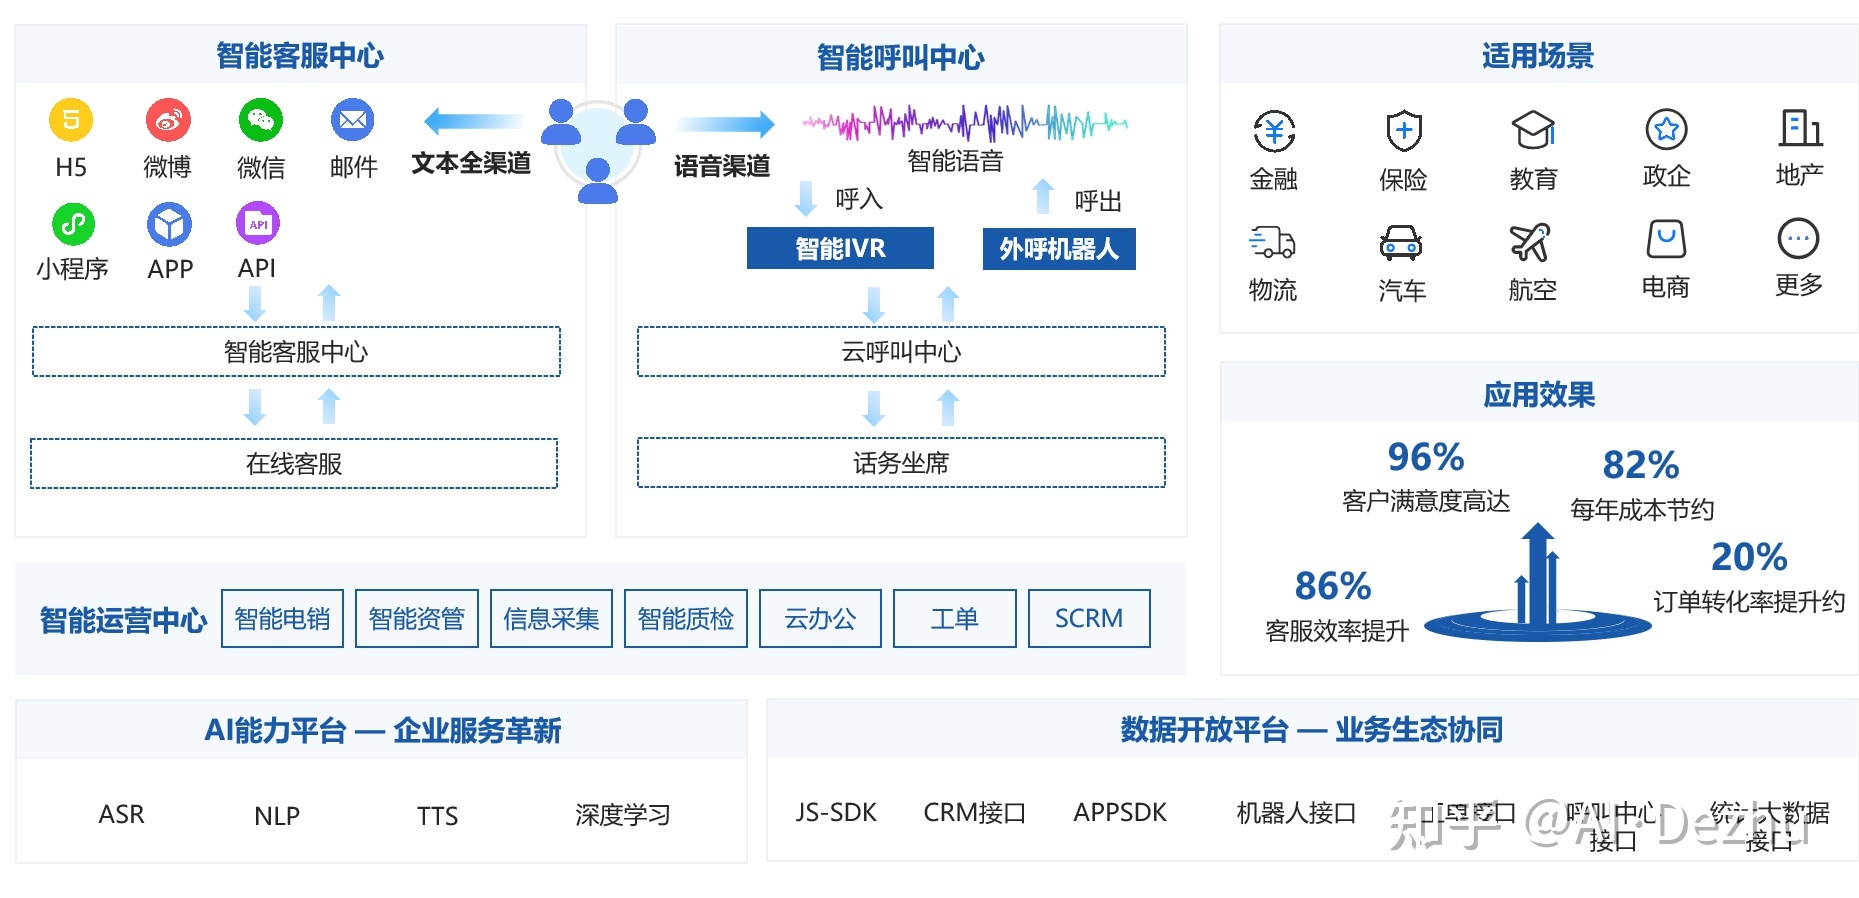Click the 82% cost saving figure
Viewport: 1859px width, 898px height.
click(x=1641, y=464)
